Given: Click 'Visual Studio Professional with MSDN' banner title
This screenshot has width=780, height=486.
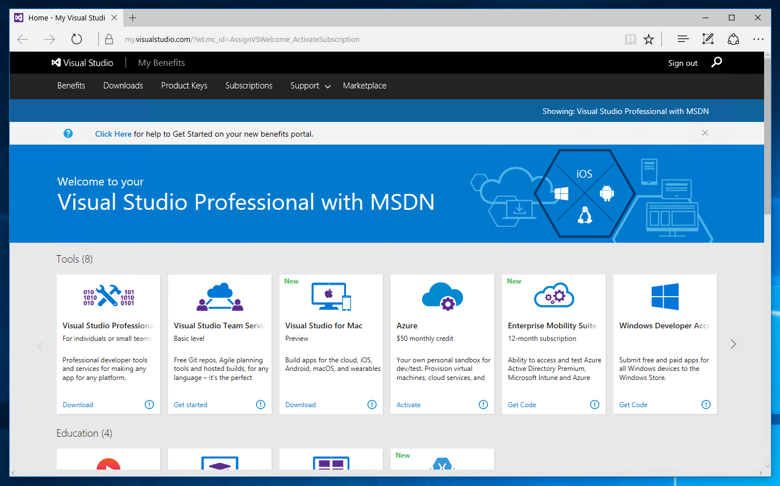Looking at the screenshot, I should pyautogui.click(x=246, y=202).
